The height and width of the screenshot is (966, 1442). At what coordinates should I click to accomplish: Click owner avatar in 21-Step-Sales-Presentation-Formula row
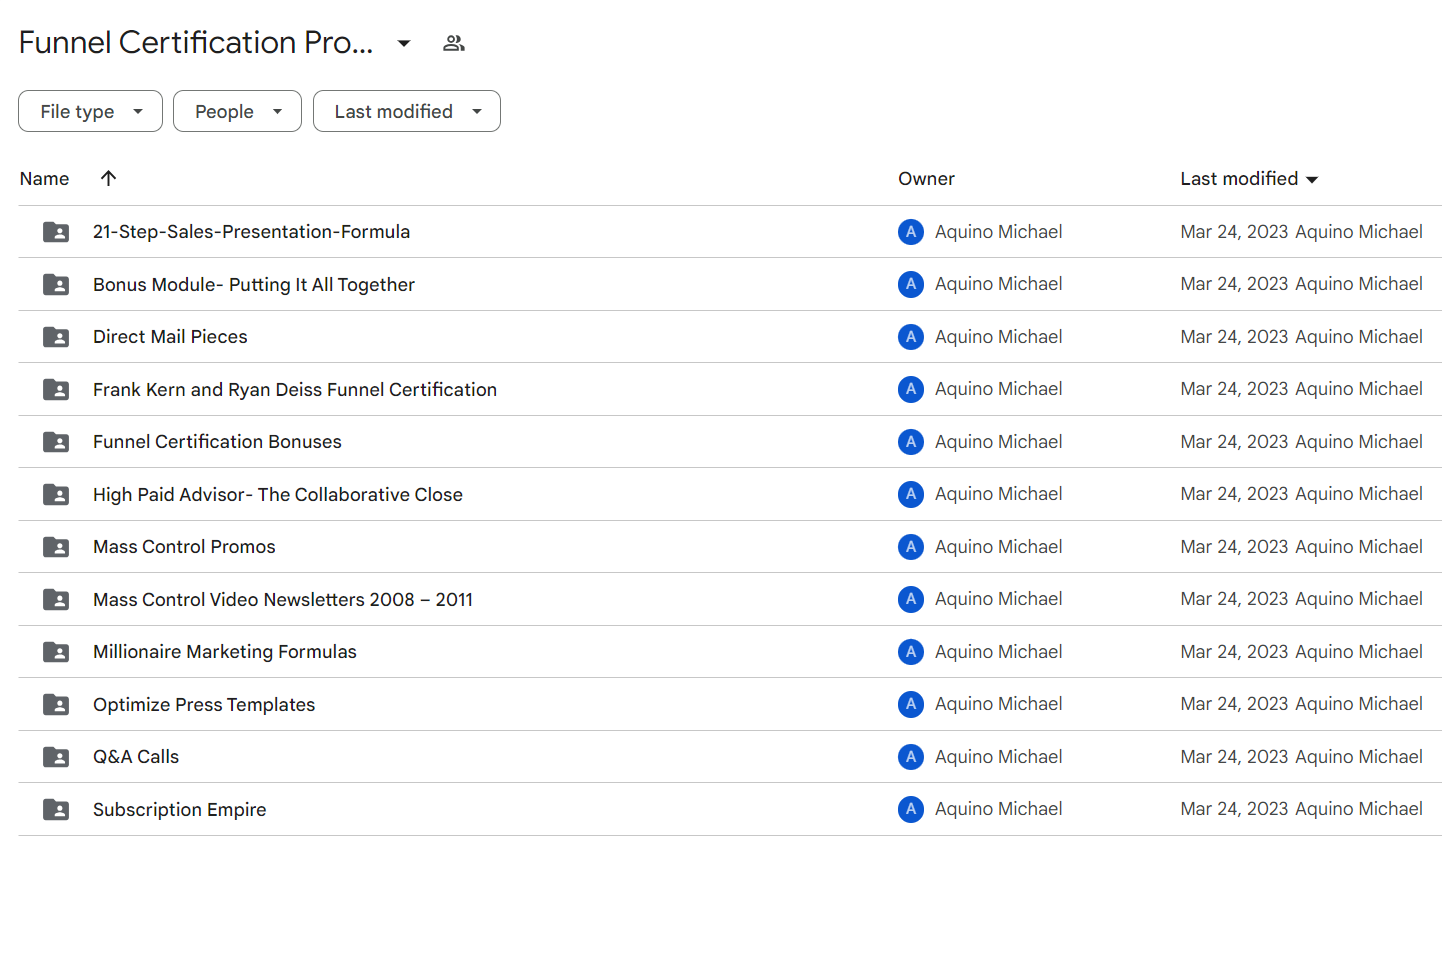click(x=911, y=232)
